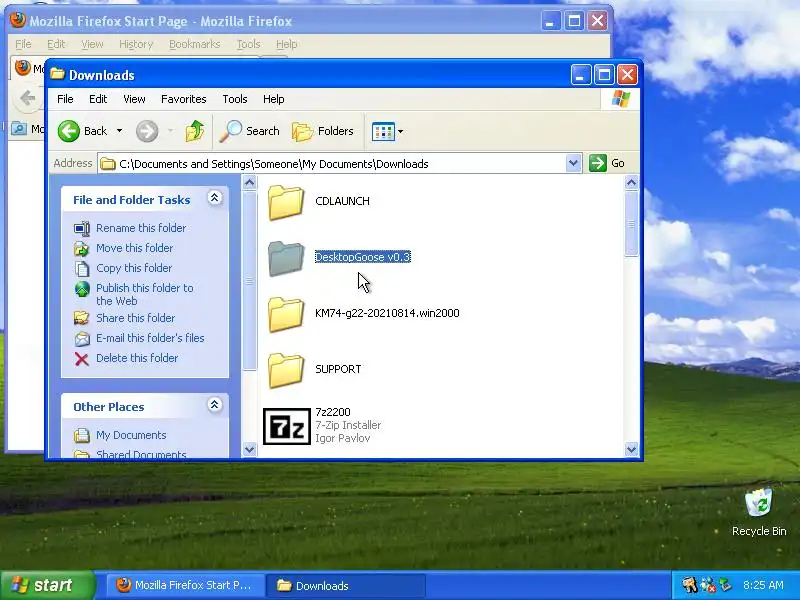
Task: Open the Back history dropdown arrow
Action: click(119, 131)
